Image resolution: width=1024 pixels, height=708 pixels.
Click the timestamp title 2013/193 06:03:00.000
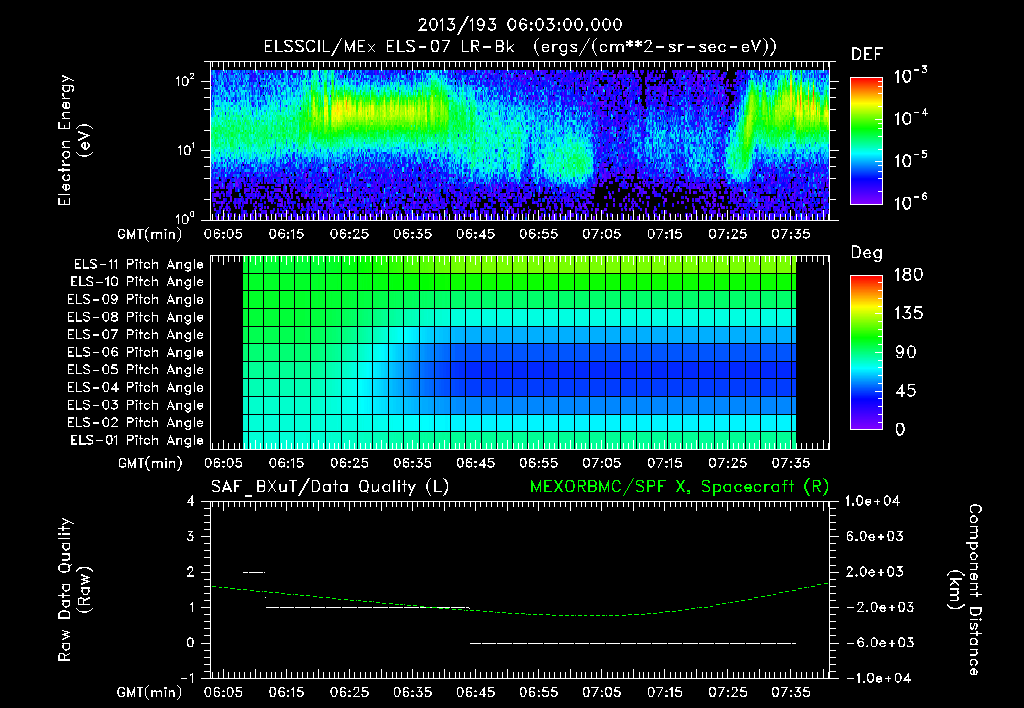click(x=520, y=25)
